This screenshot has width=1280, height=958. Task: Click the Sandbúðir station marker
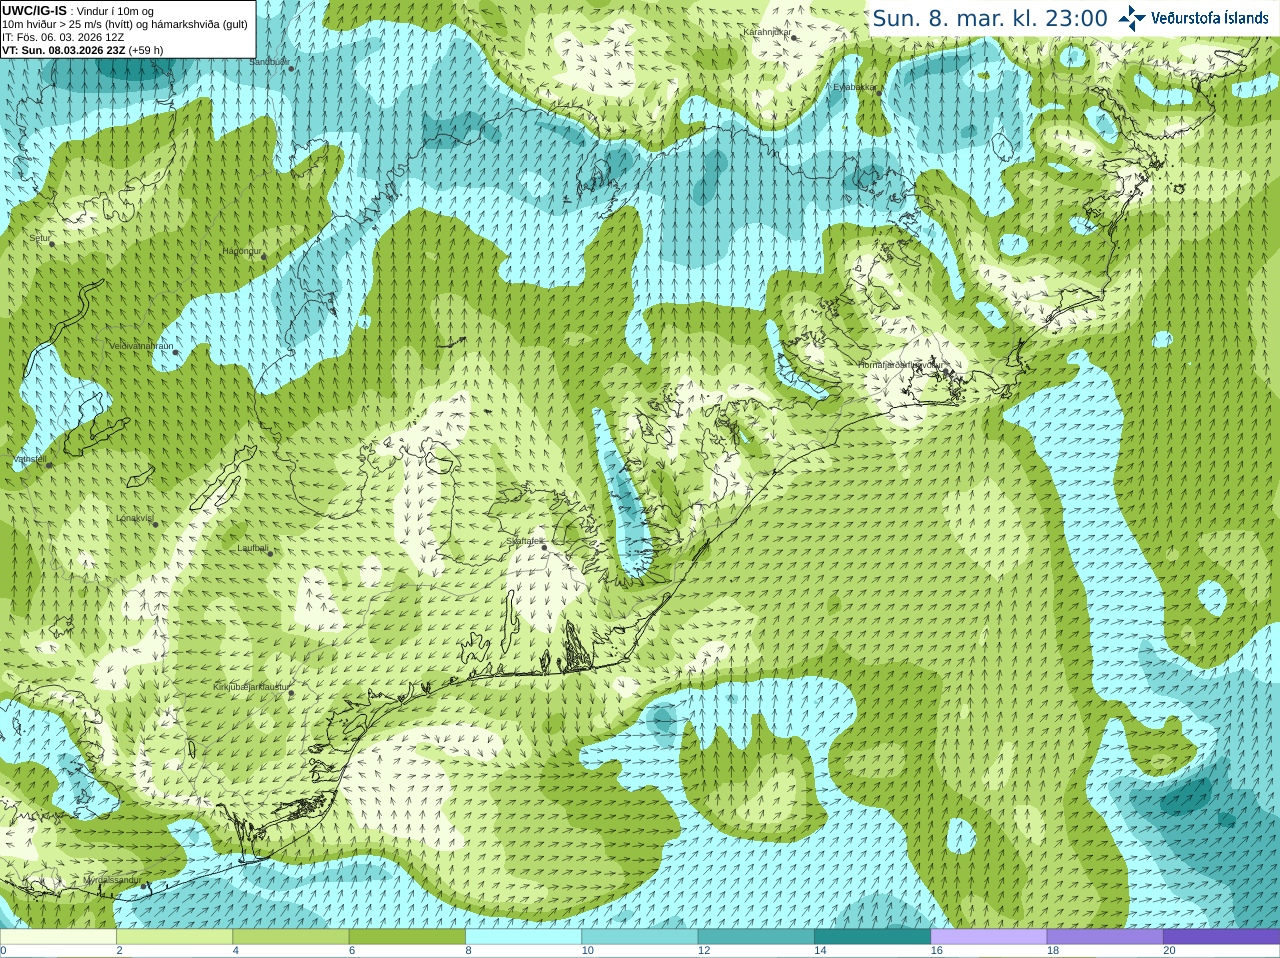(291, 68)
